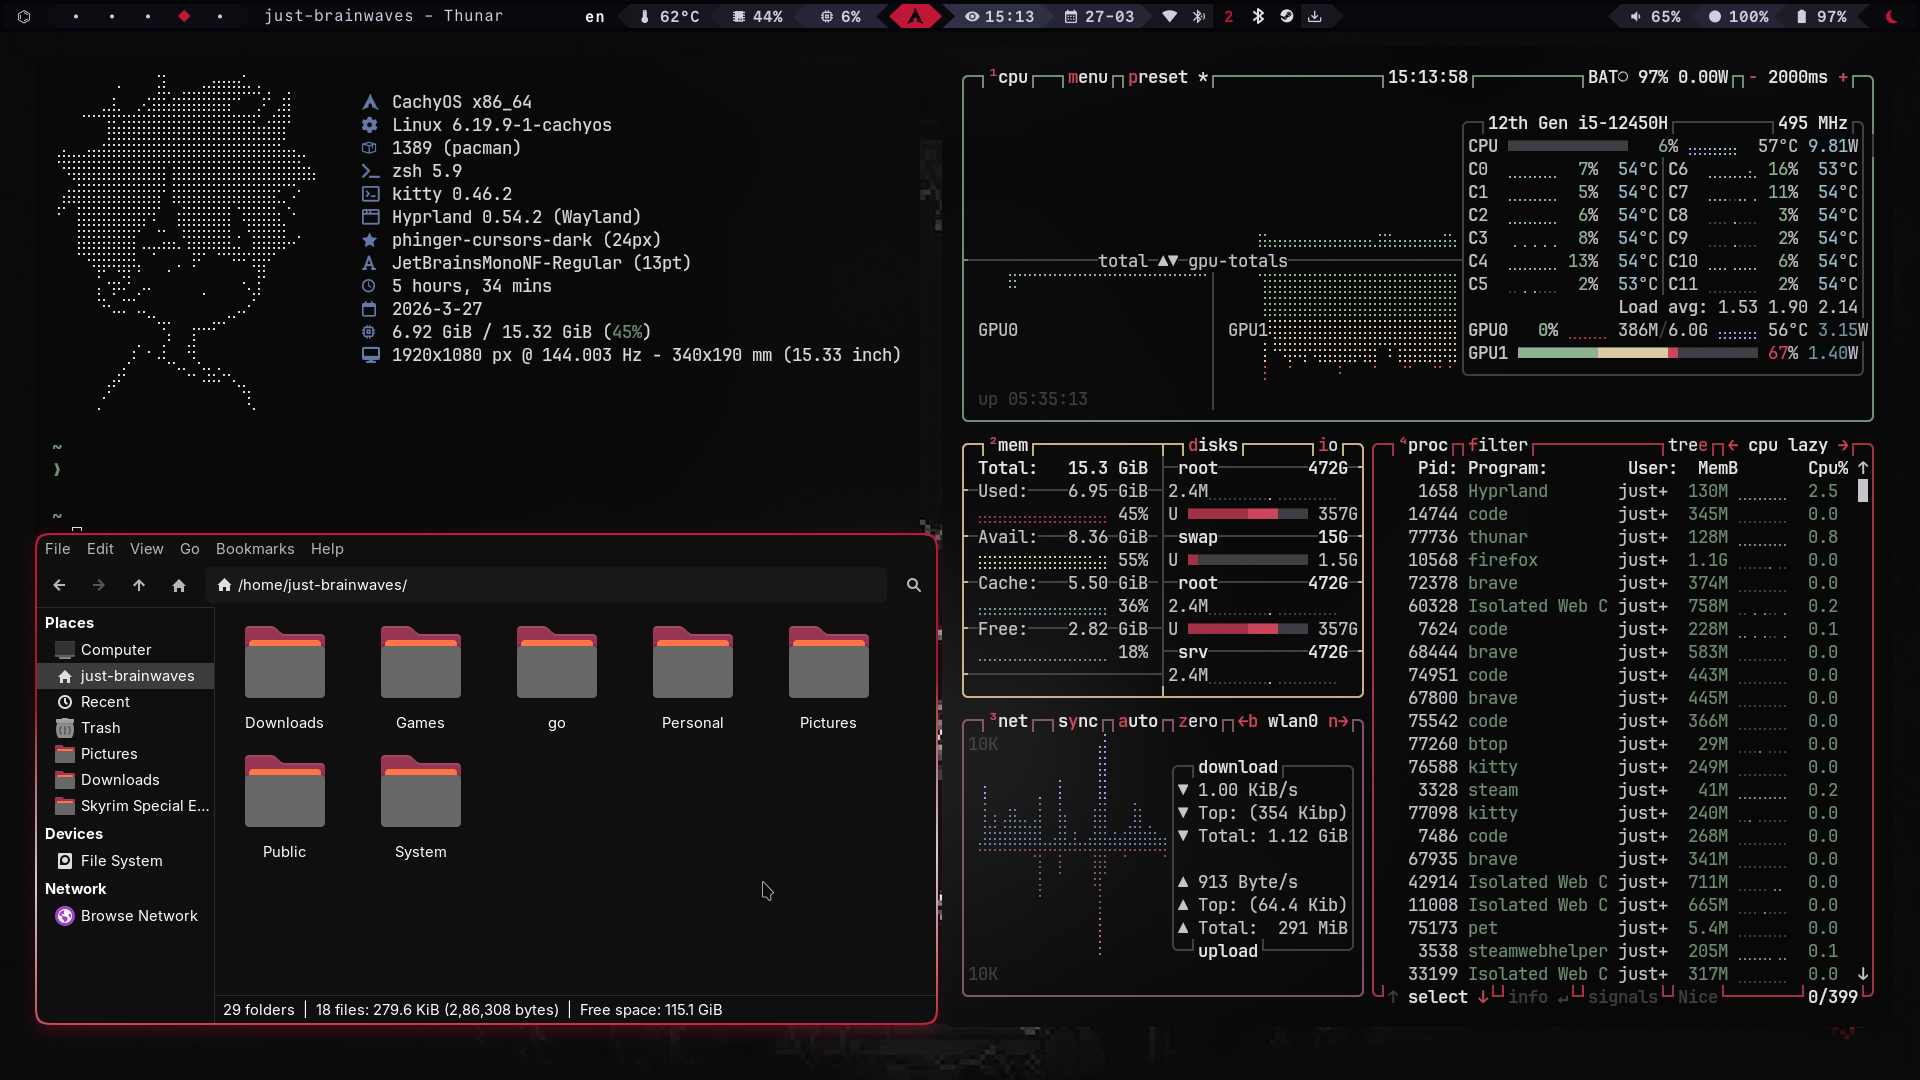Click the signals option in btop
The width and height of the screenshot is (1920, 1080).
click(x=1622, y=997)
